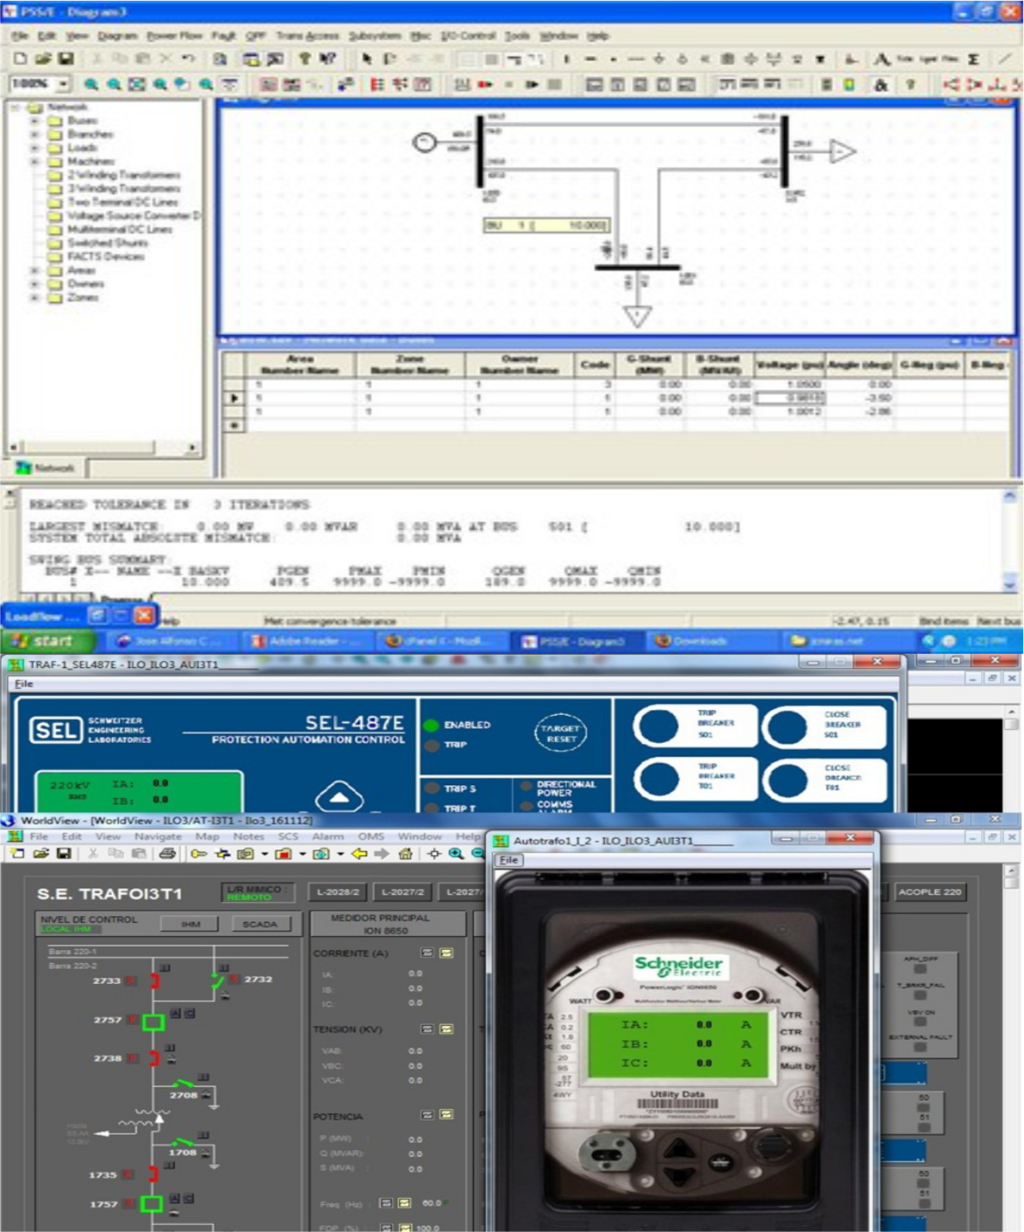Click the open folder icon in WorldView toolbar
Screen dimensions: 1024x1232
(x=41, y=854)
